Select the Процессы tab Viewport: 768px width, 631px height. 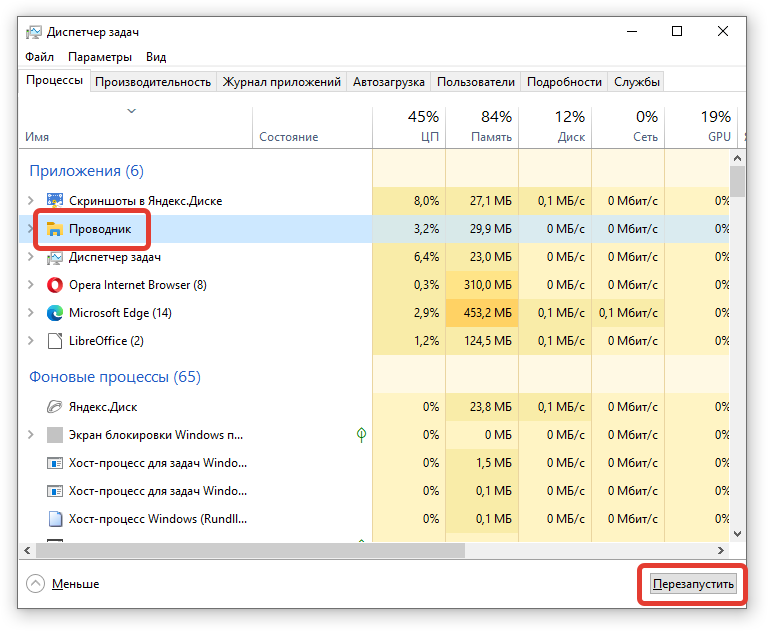point(54,80)
